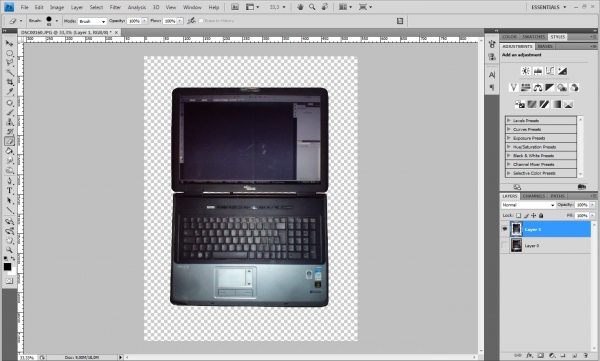This screenshot has width=600, height=361.
Task: Select the Move tool
Action: [x=9, y=43]
